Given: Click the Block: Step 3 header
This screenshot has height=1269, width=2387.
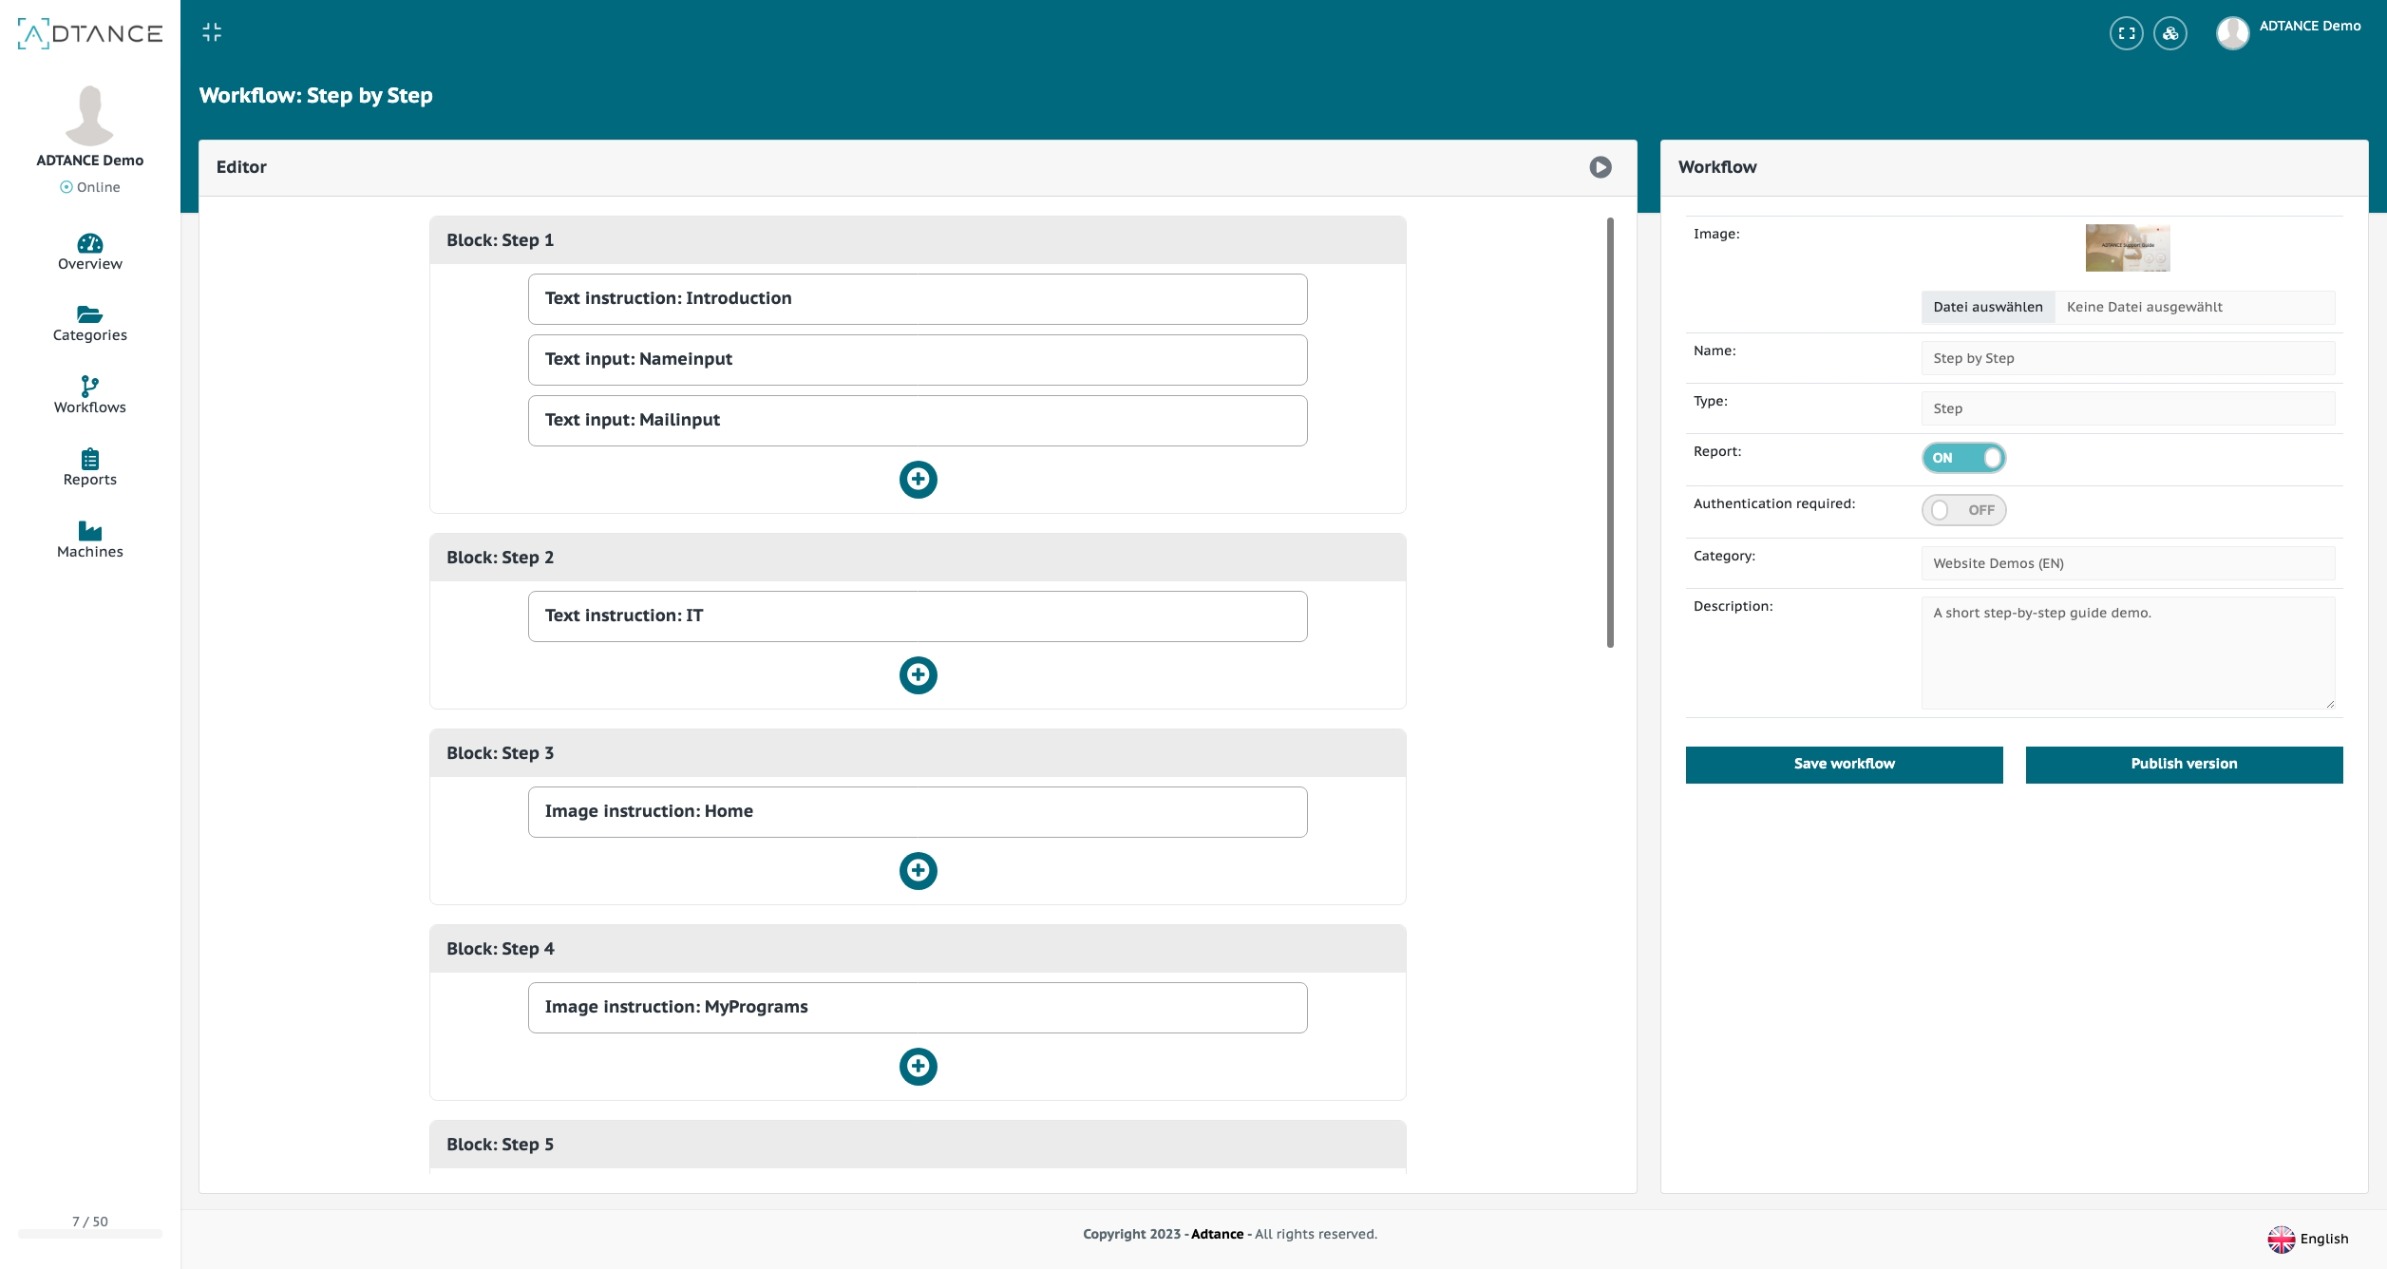Looking at the screenshot, I should tap(917, 753).
